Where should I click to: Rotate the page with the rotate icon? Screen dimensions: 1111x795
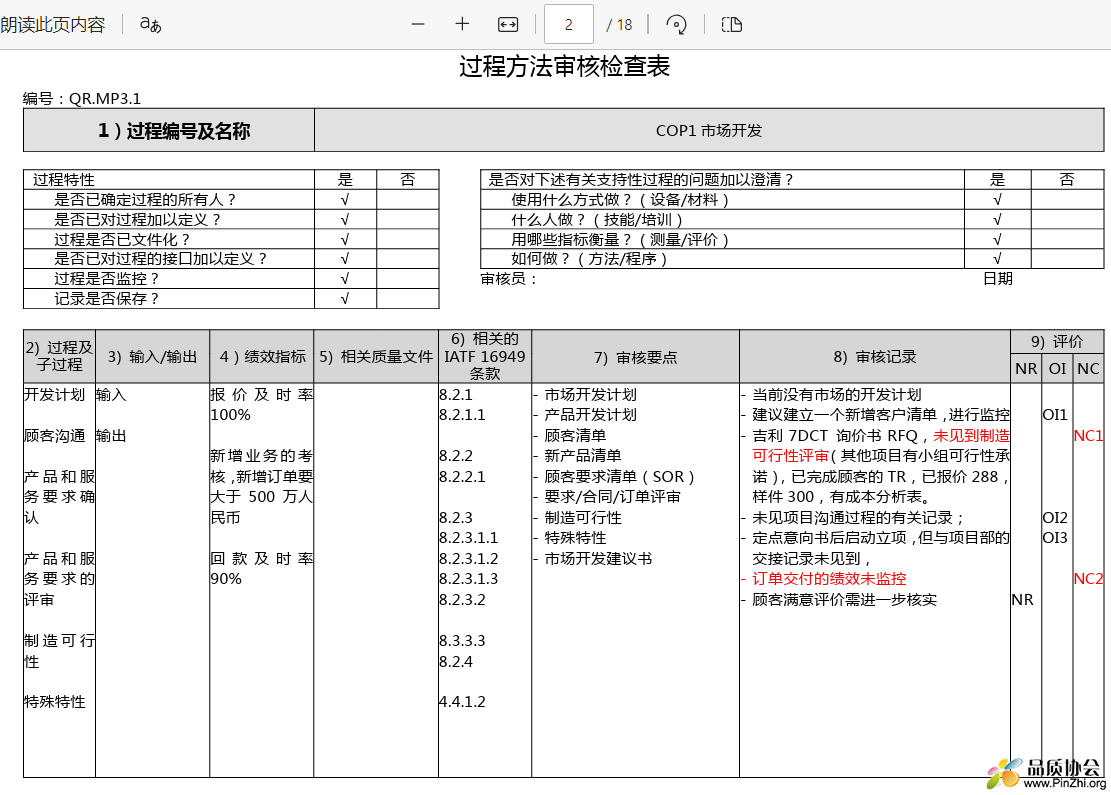pyautogui.click(x=677, y=25)
